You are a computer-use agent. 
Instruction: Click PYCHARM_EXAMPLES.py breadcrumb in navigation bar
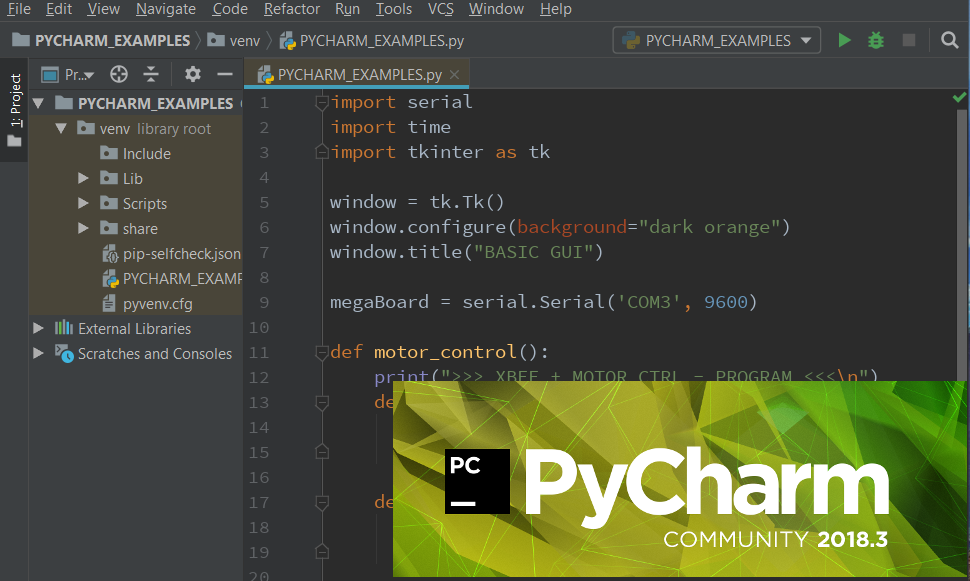pos(371,41)
